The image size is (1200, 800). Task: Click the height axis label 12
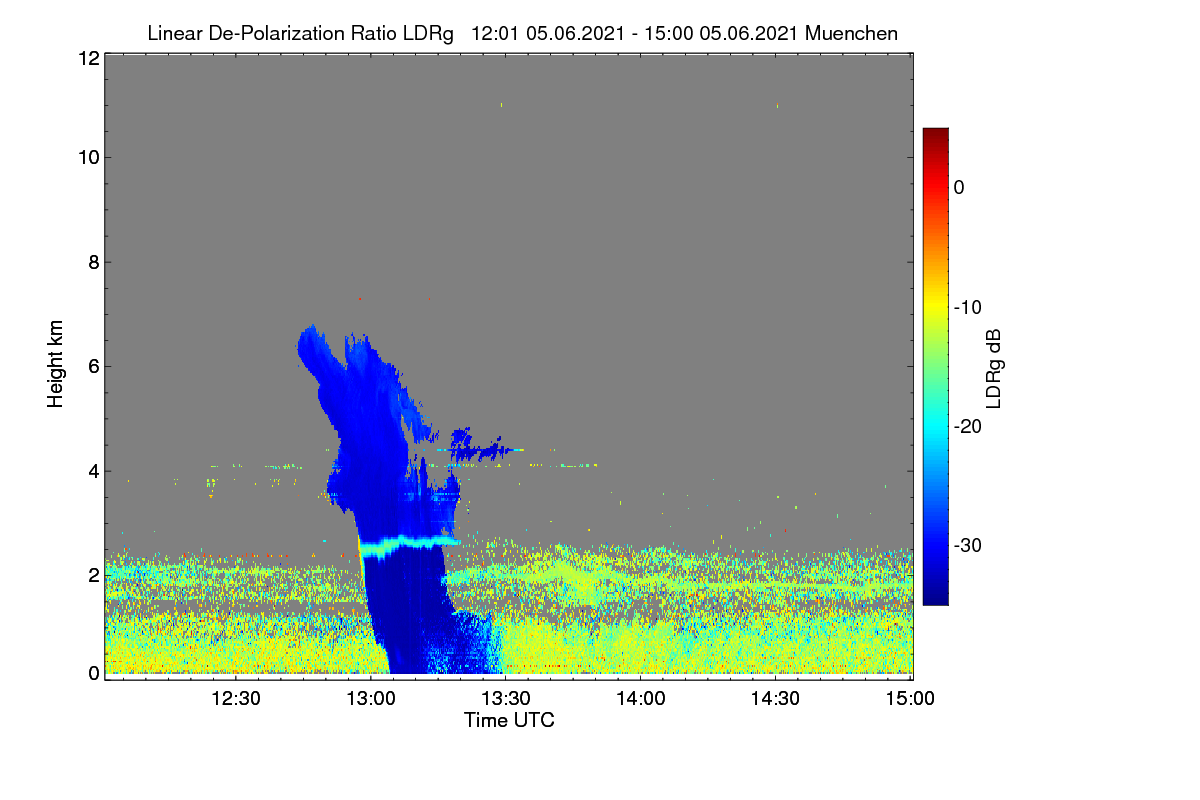(x=87, y=58)
